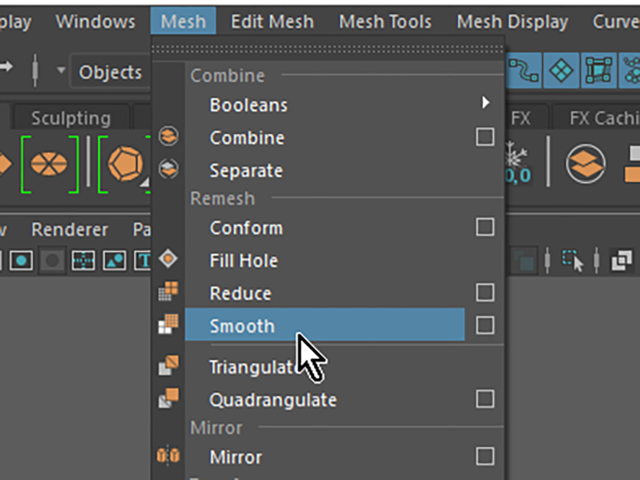This screenshot has height=480, width=640.
Task: Open the Renderer panel menu
Action: (70, 229)
